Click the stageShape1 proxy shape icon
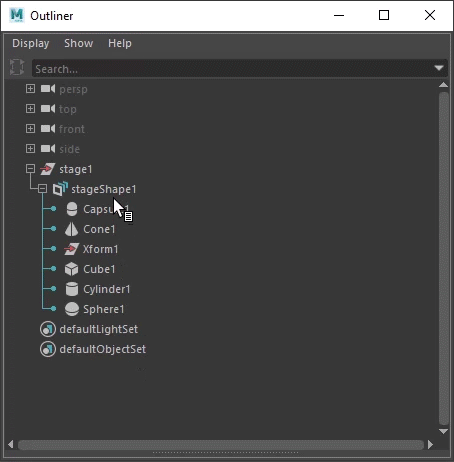 point(60,189)
